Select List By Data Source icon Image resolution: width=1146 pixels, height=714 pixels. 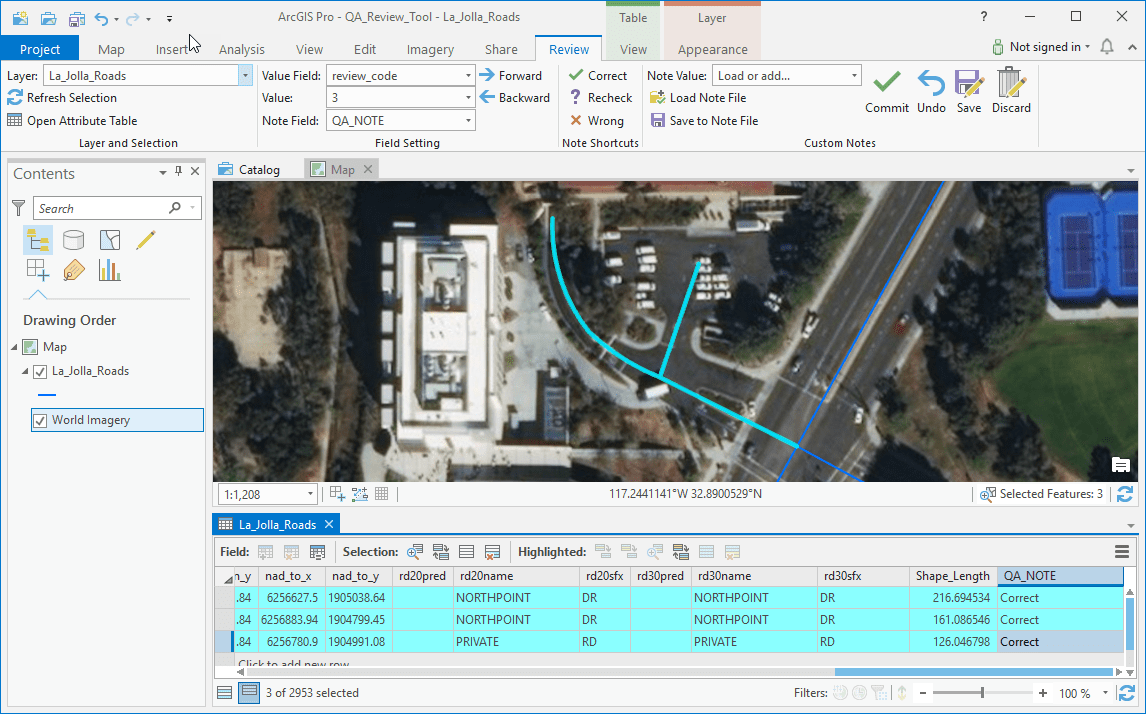(73, 239)
